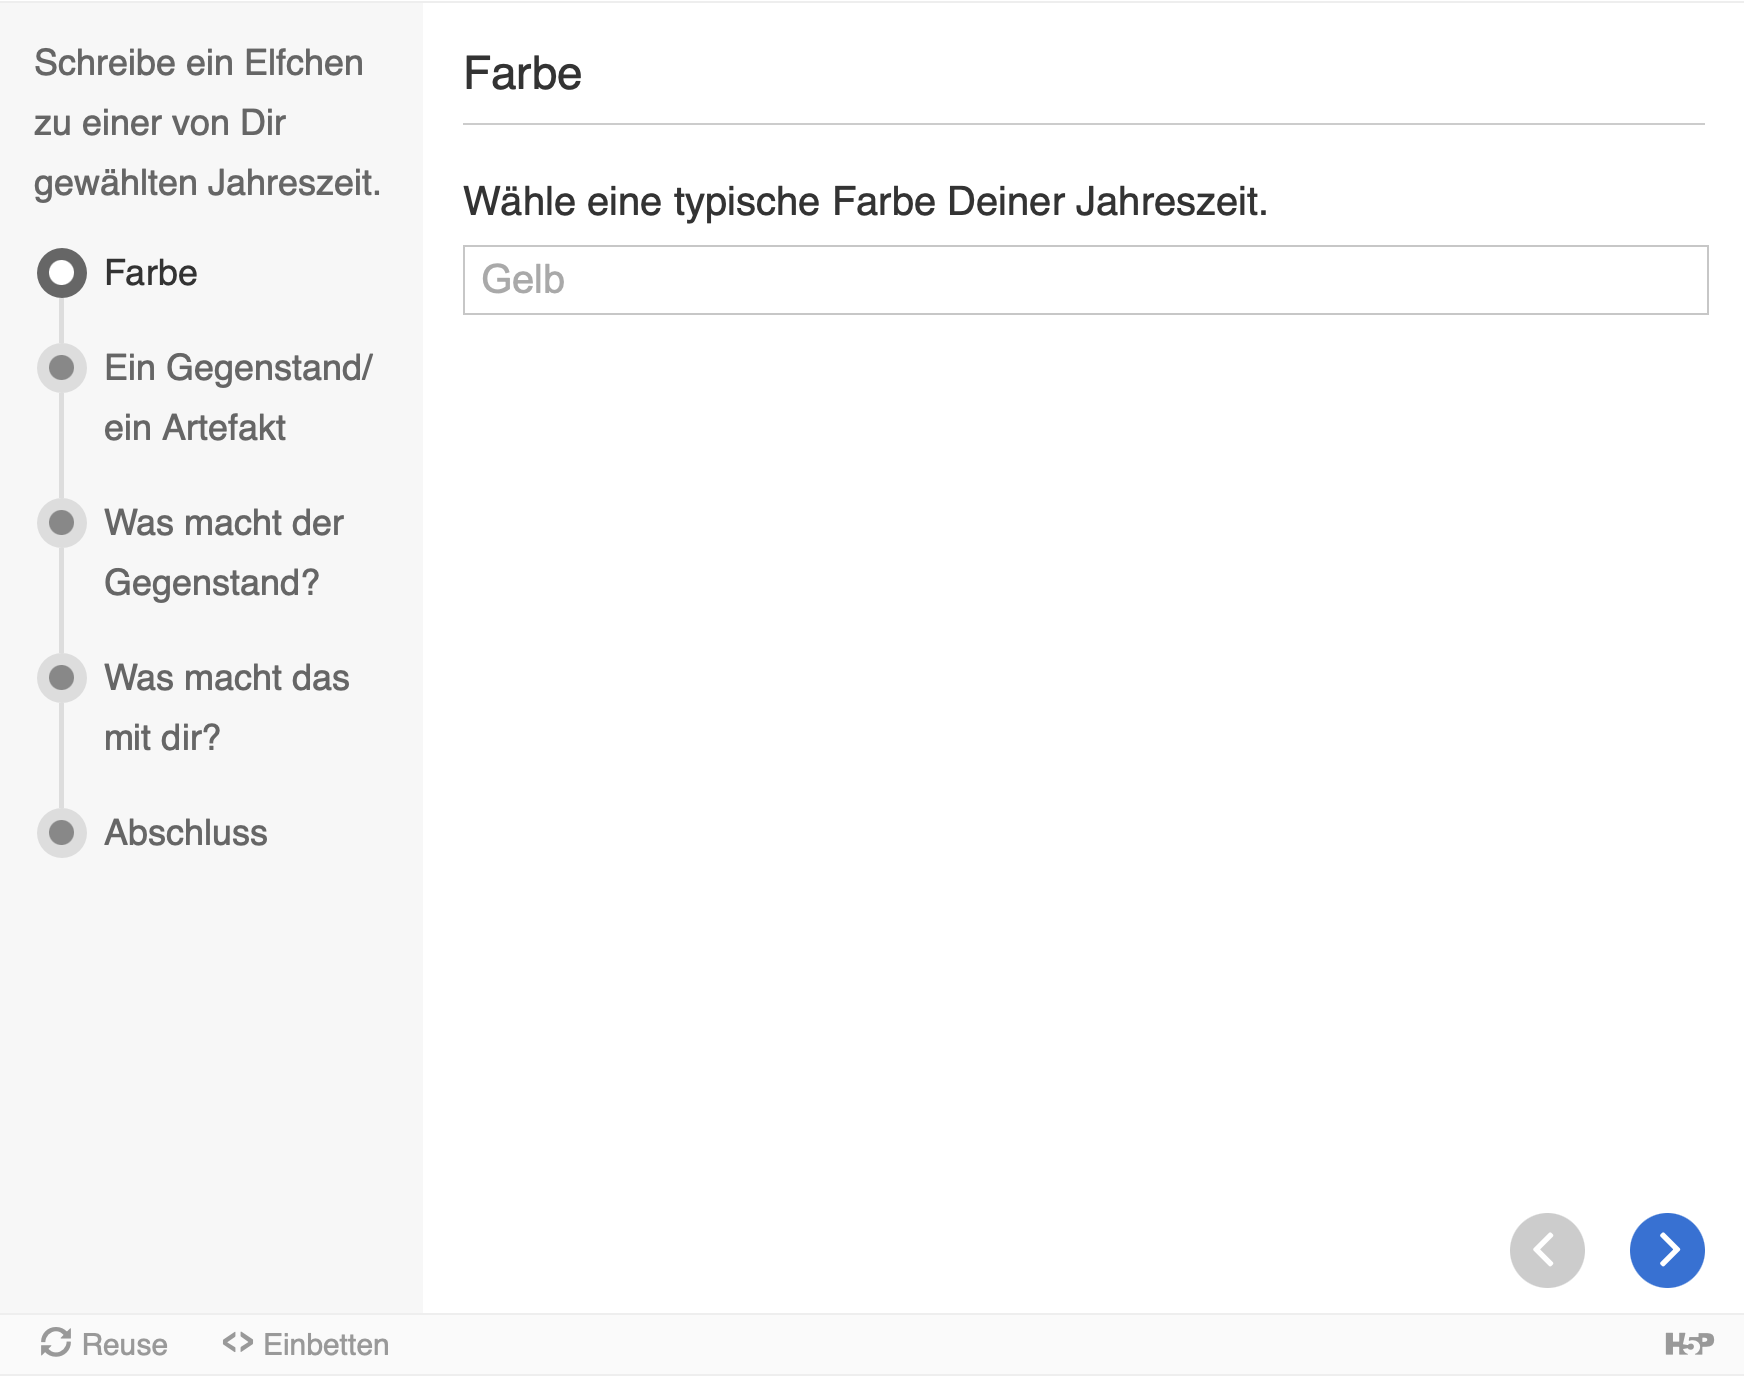Image resolution: width=1744 pixels, height=1377 pixels.
Task: Navigate to the Abschluss page label
Action: pos(186,833)
